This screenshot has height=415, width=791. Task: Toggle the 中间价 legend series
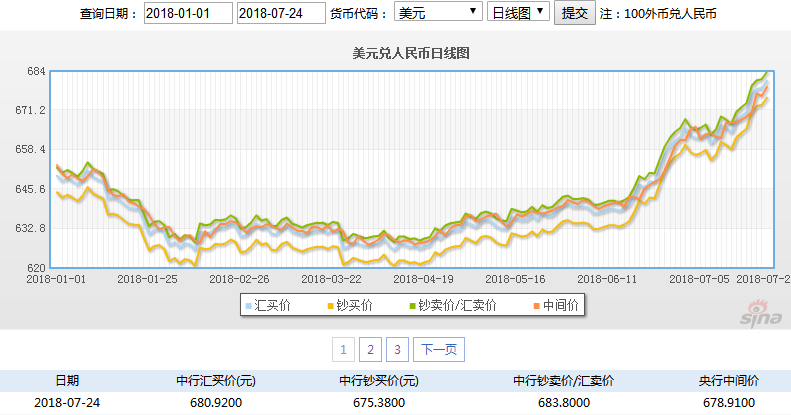[556, 305]
